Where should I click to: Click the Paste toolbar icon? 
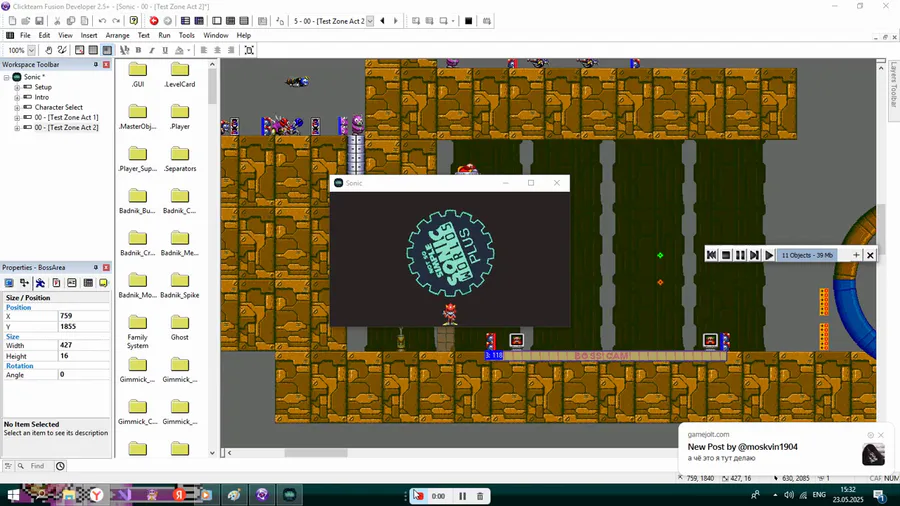pos(84,21)
